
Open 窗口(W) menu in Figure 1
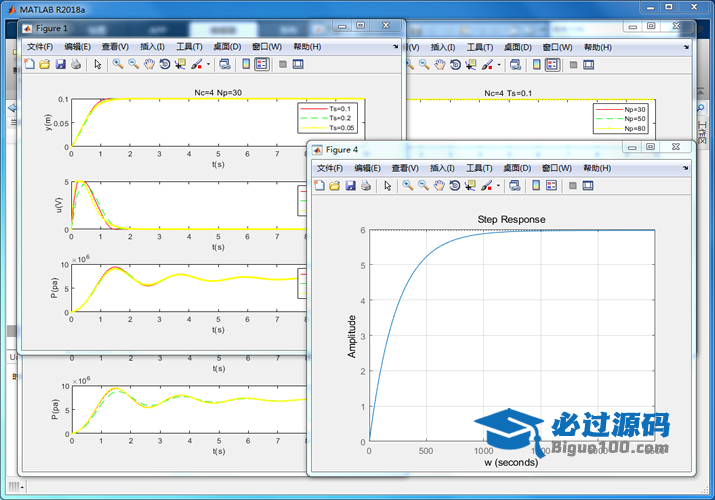267,47
